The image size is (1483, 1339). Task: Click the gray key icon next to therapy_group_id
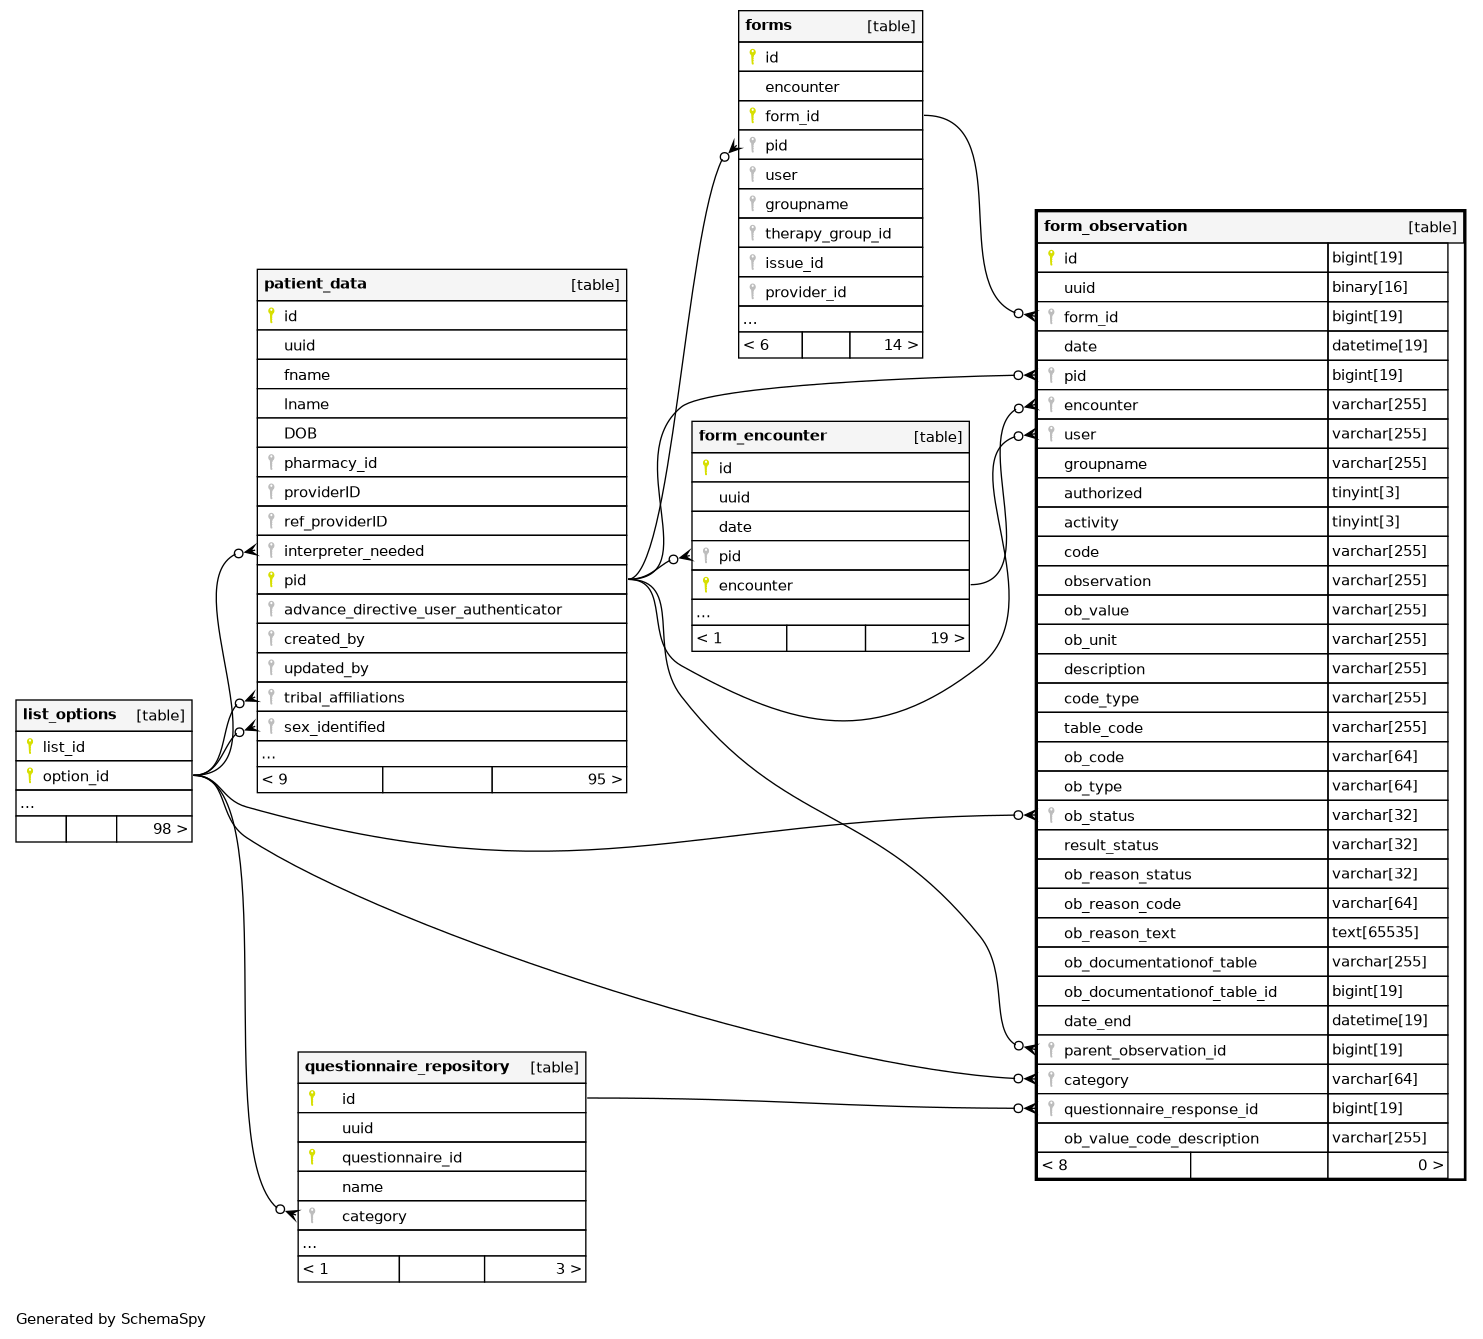click(752, 233)
